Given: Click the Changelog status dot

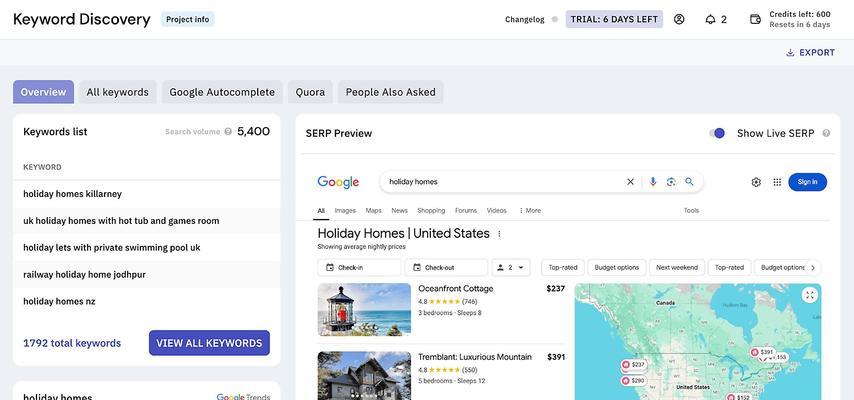Looking at the screenshot, I should (554, 20).
